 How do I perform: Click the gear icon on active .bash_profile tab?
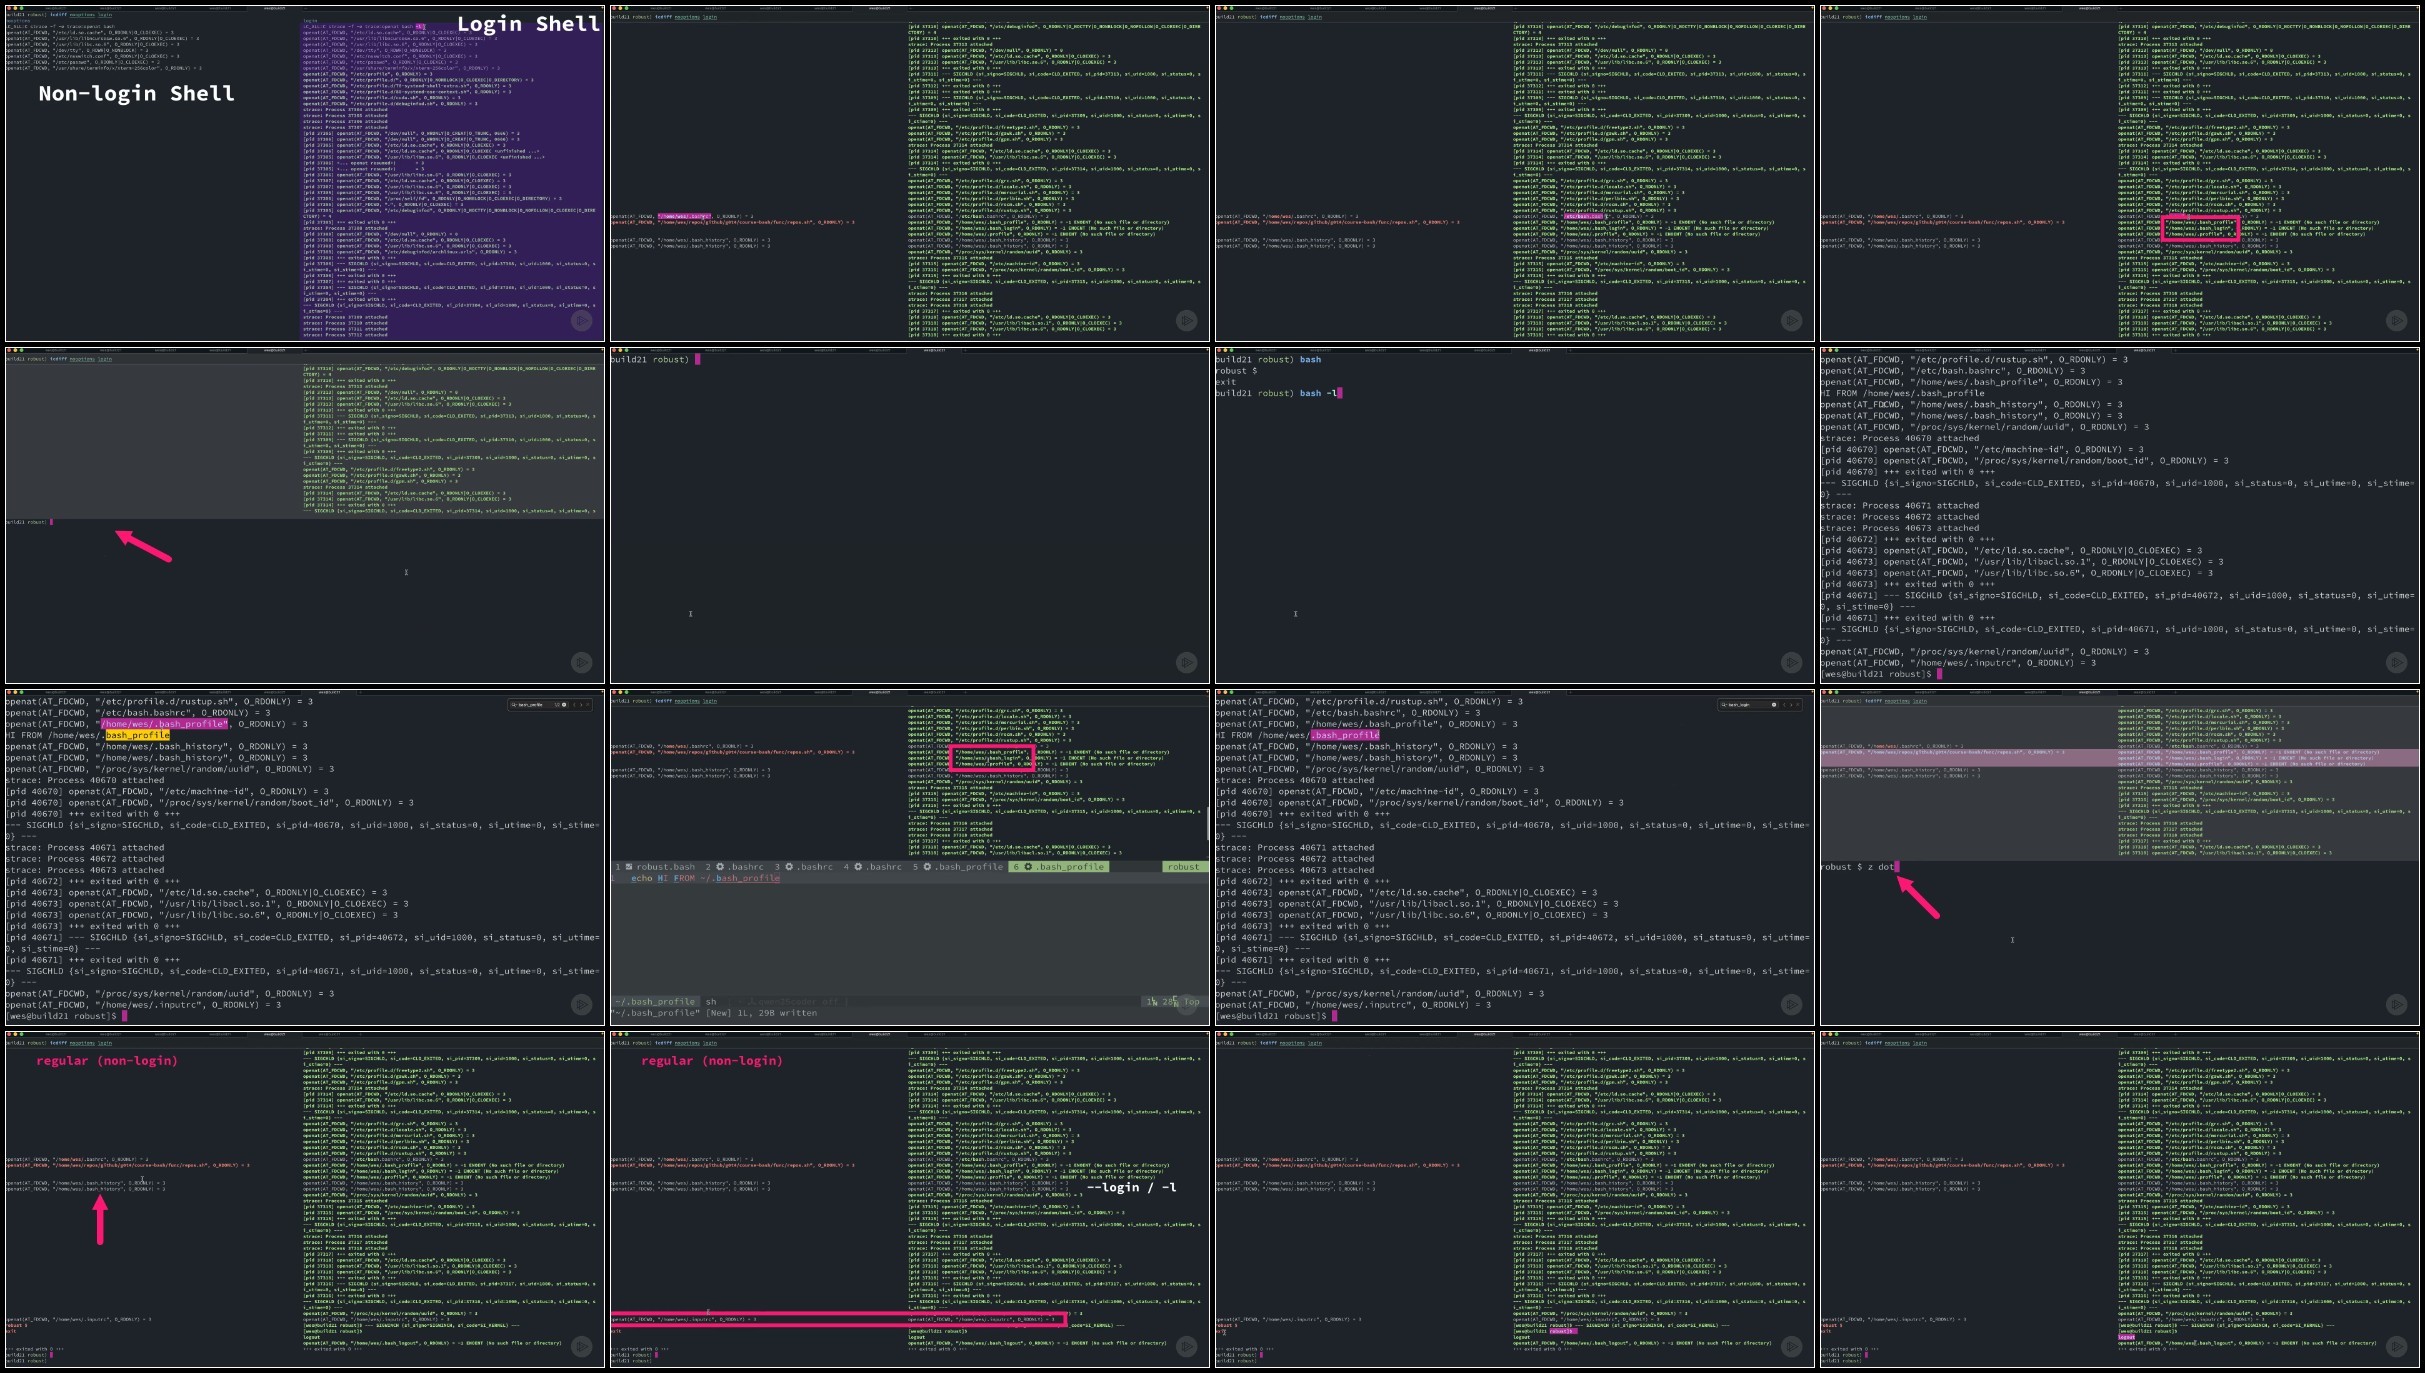pyautogui.click(x=1027, y=866)
